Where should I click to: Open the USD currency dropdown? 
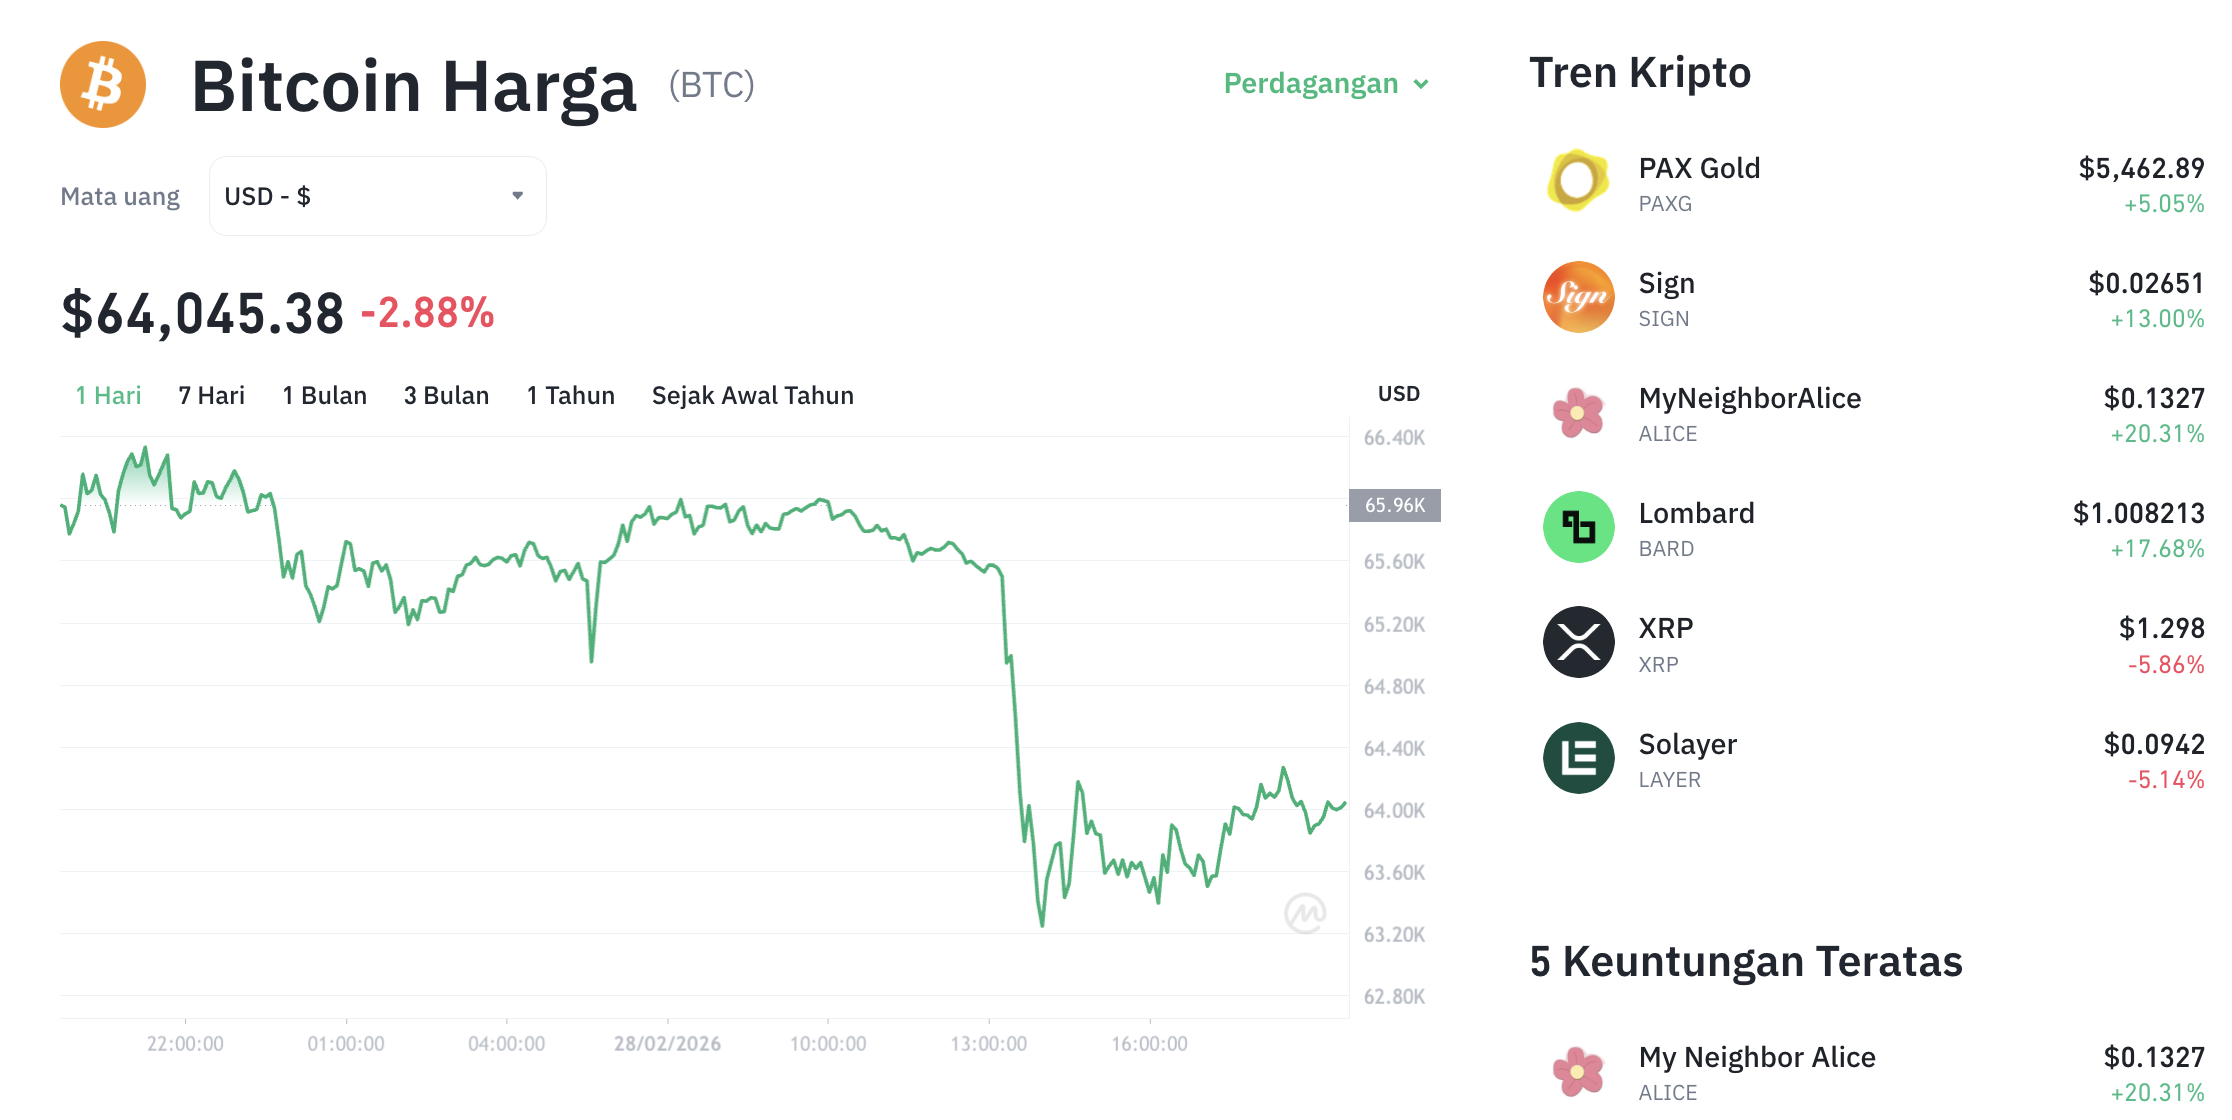pyautogui.click(x=377, y=195)
